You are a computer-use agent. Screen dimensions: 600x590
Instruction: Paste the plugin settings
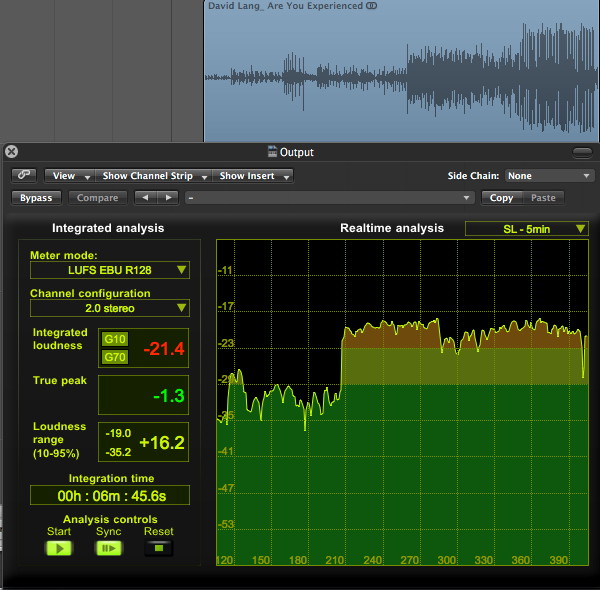pos(543,198)
